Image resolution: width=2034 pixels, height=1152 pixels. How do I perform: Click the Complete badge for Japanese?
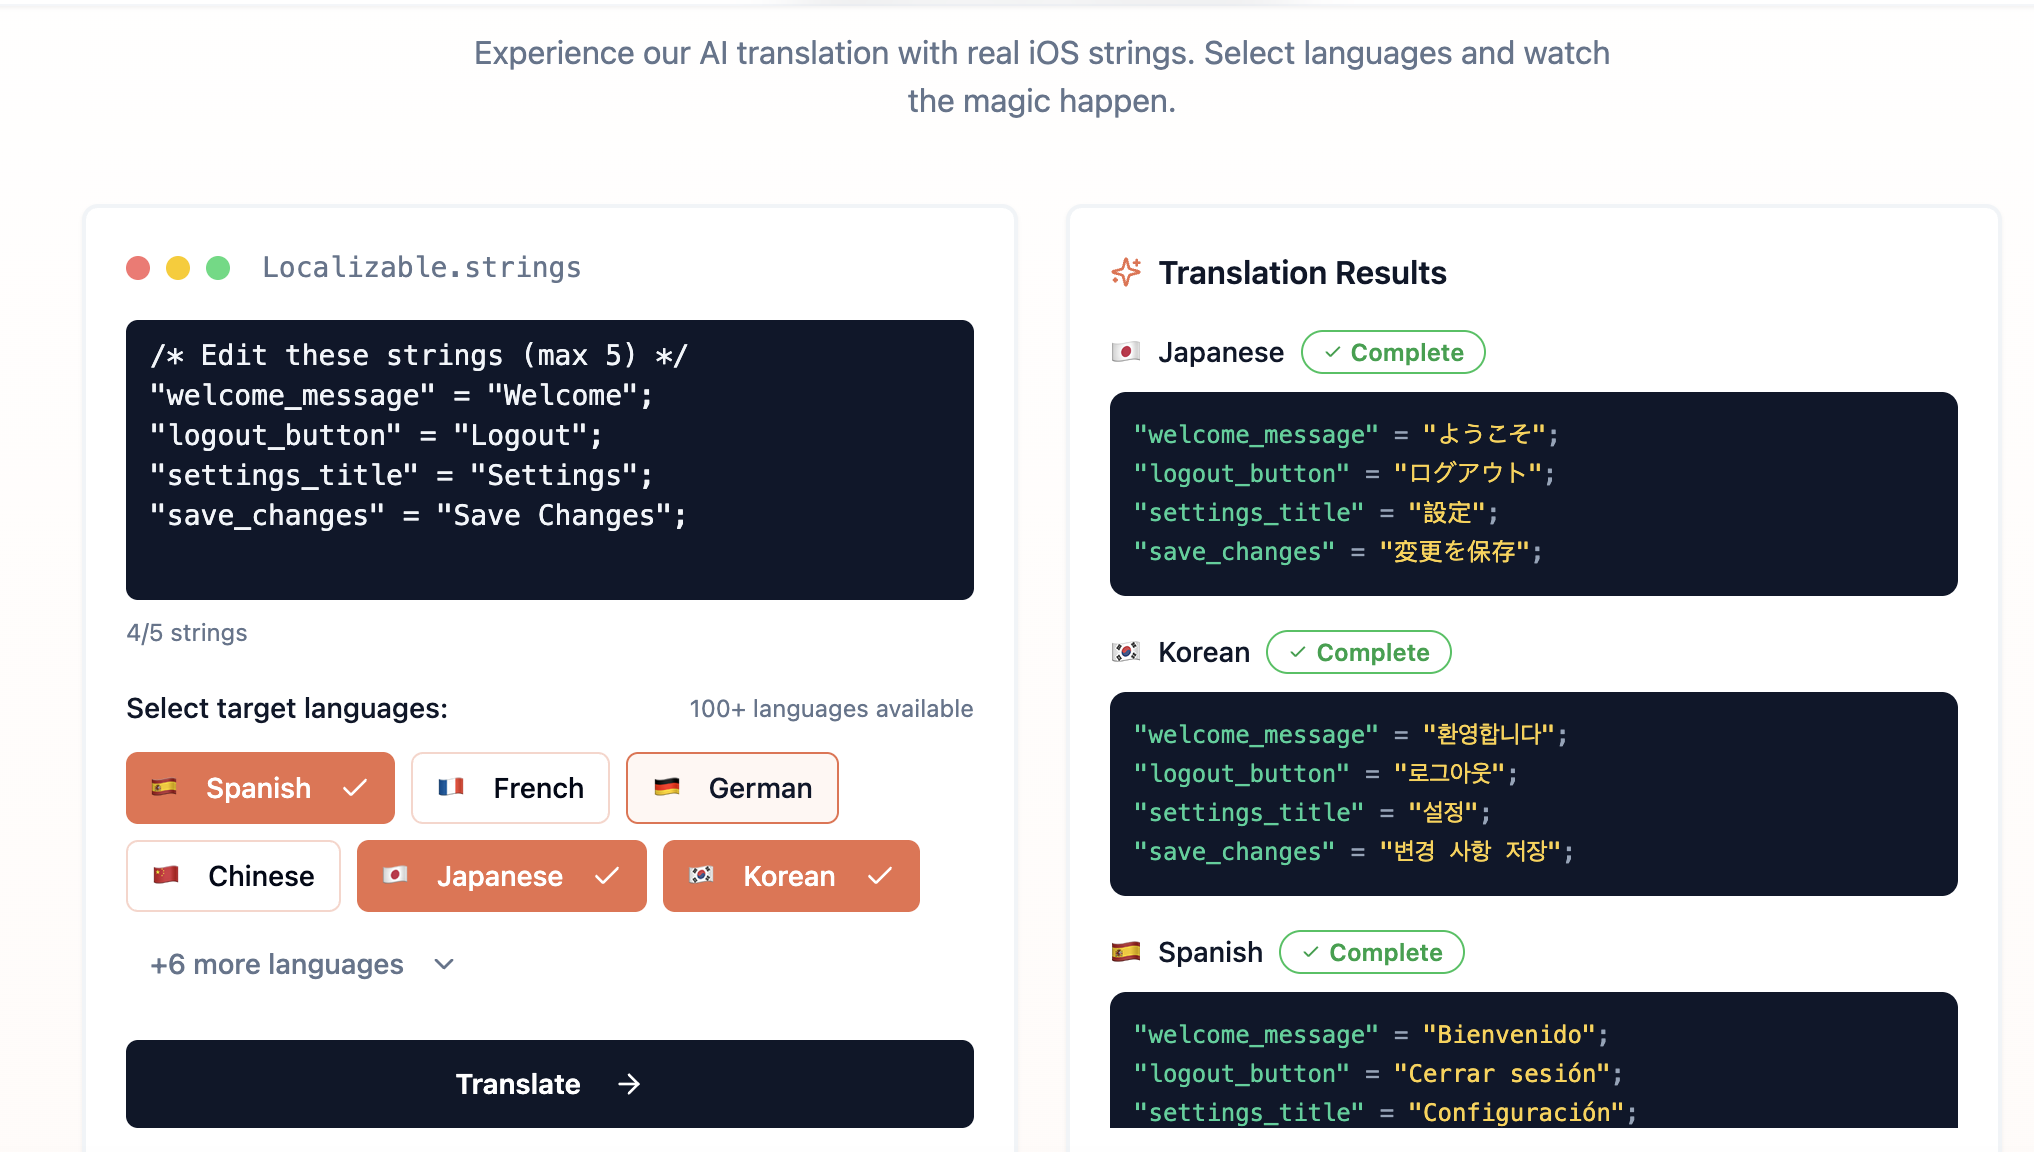tap(1393, 352)
